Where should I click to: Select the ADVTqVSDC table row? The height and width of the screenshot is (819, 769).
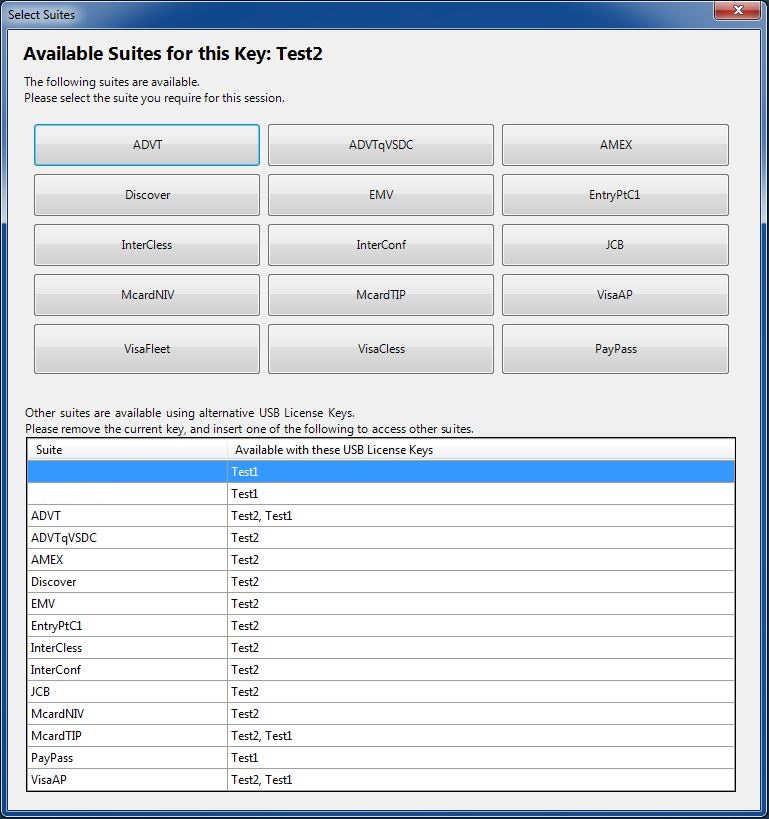click(381, 537)
